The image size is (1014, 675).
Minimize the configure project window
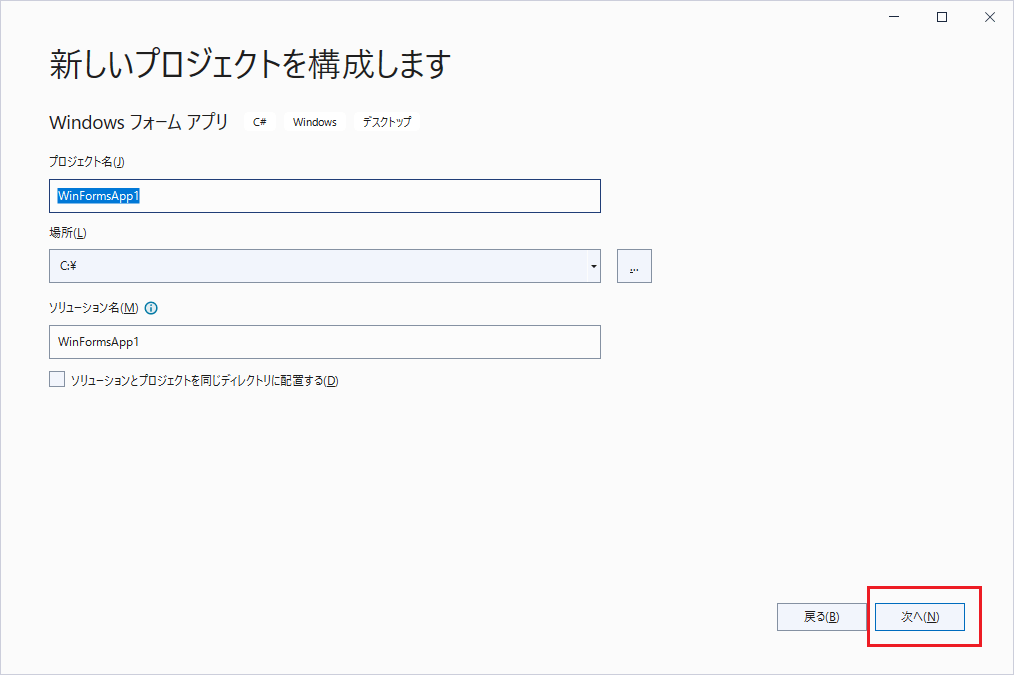[x=894, y=17]
